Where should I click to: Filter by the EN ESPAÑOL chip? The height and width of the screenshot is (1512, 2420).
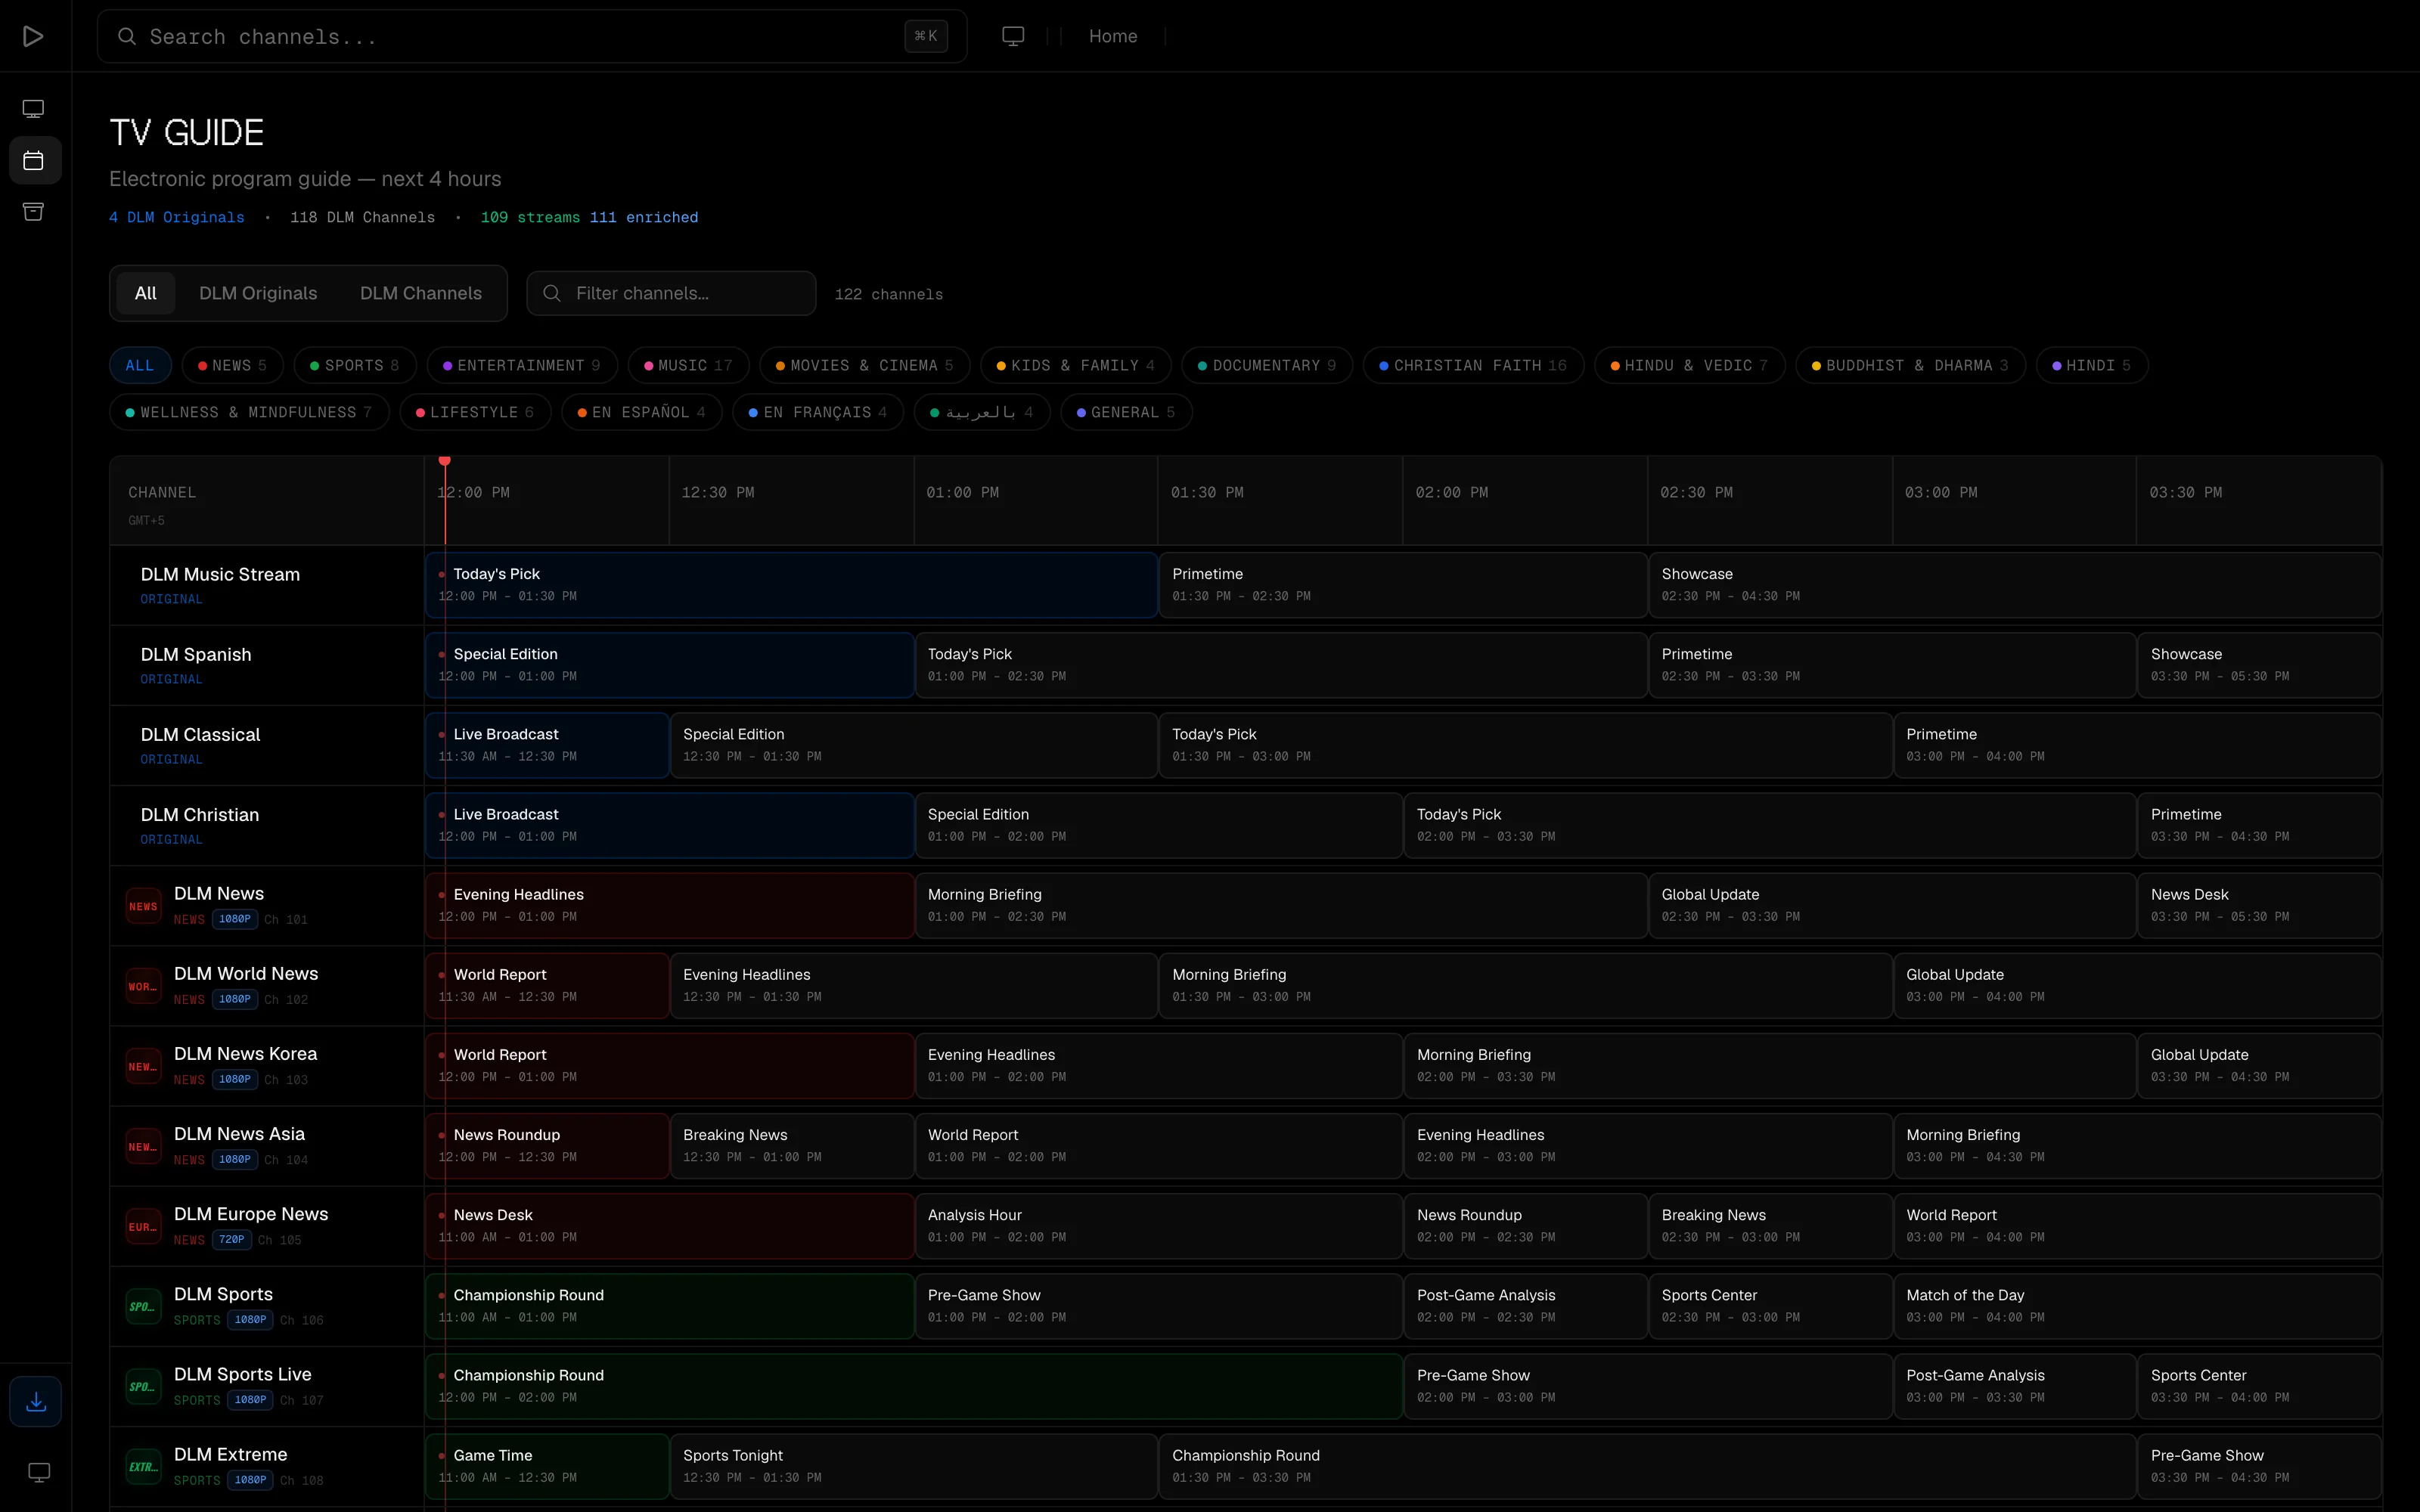tap(641, 412)
